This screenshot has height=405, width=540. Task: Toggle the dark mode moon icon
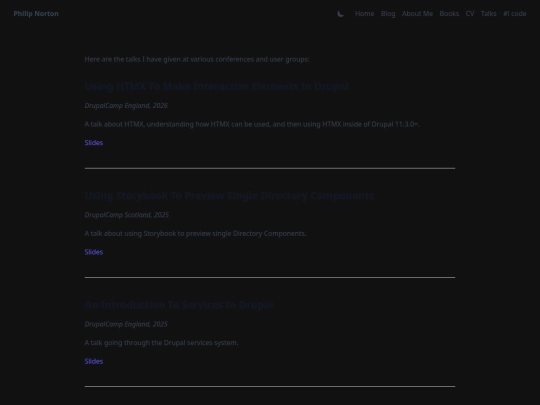(340, 14)
